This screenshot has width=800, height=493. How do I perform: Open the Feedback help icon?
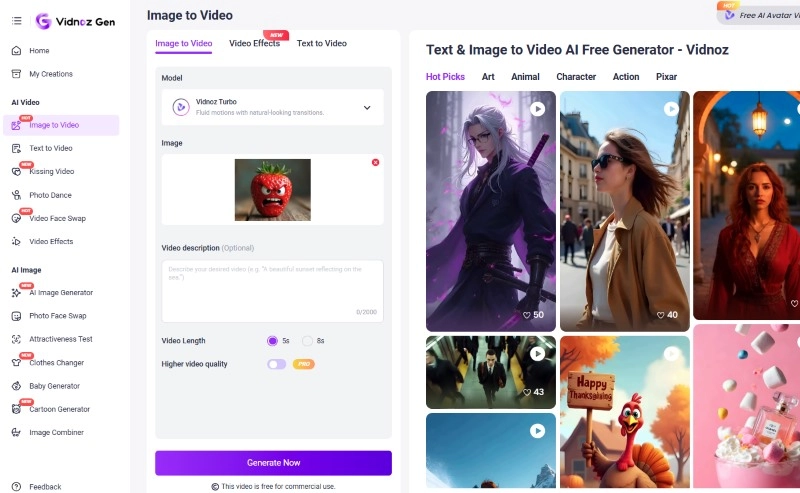(x=16, y=487)
